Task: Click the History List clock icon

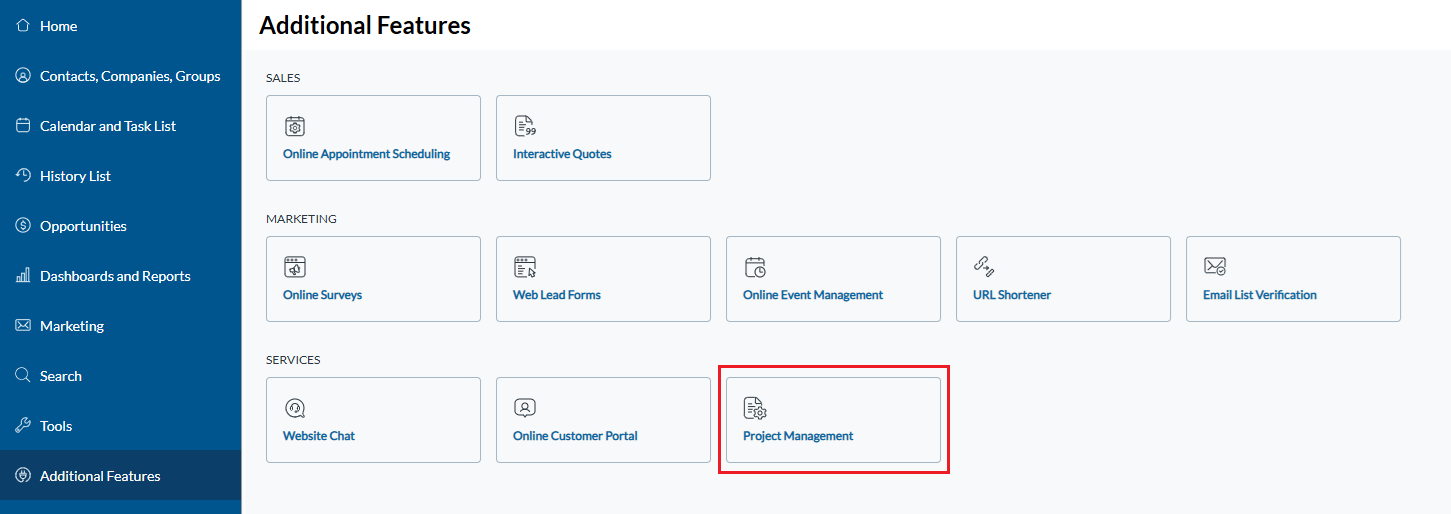Action: 23,176
